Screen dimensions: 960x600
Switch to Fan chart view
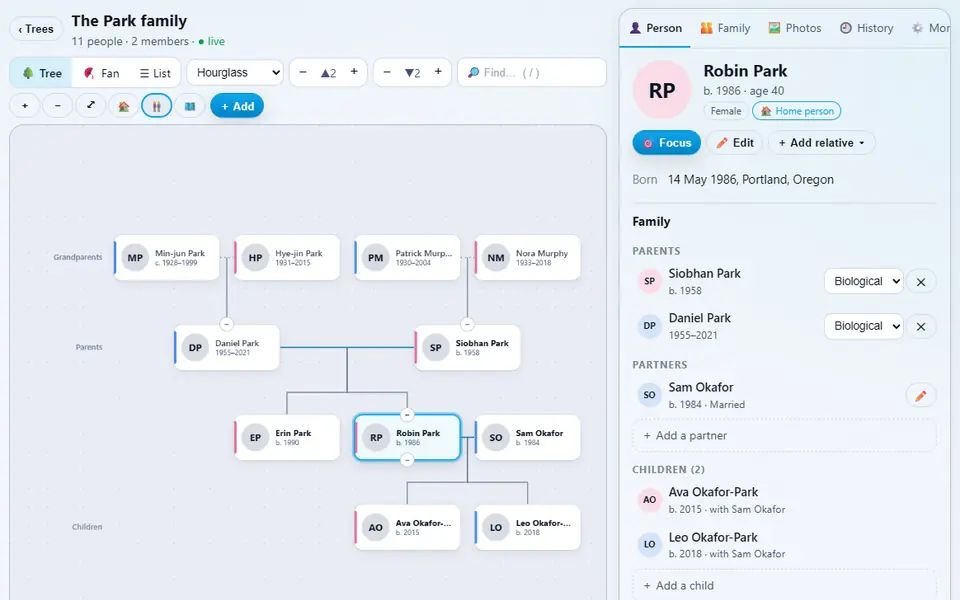tap(102, 73)
